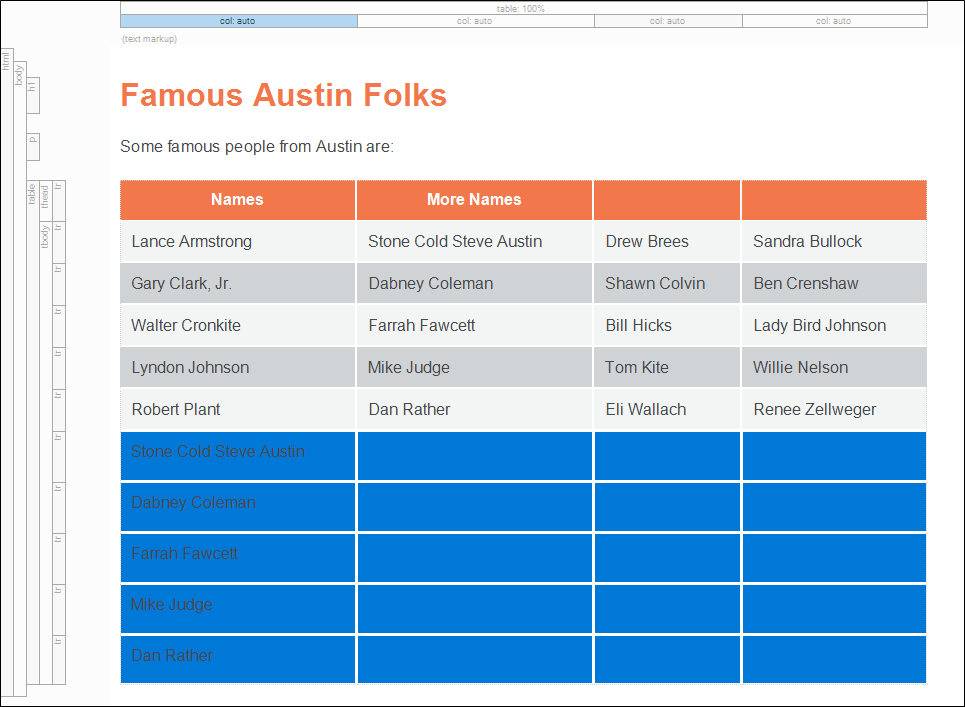The height and width of the screenshot is (707, 965).
Task: Click the Drew Brees cell
Action: [x=667, y=241]
